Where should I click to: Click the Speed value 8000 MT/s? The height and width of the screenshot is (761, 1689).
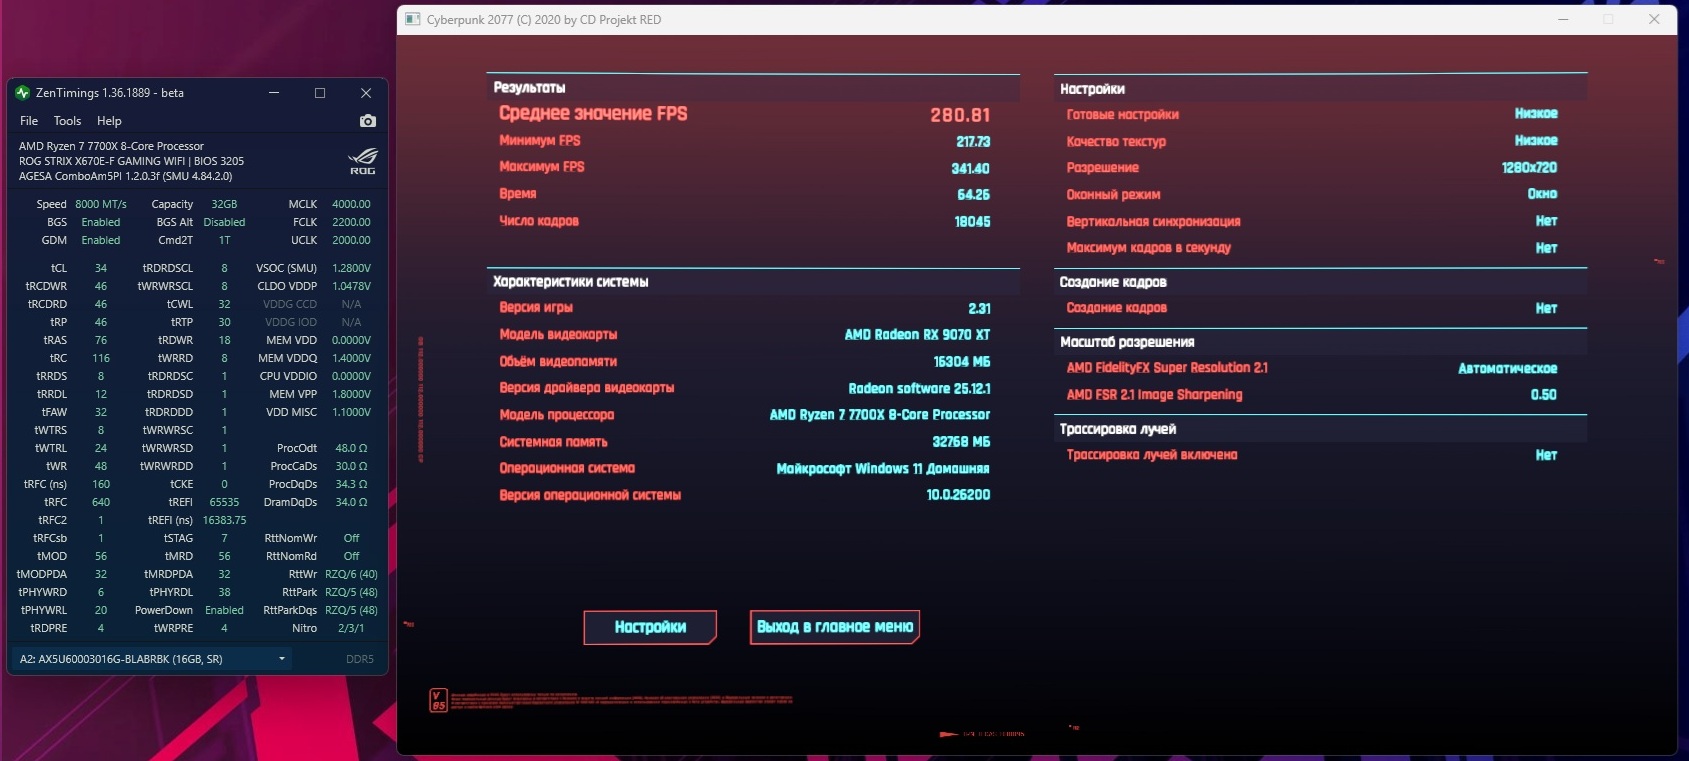click(101, 204)
